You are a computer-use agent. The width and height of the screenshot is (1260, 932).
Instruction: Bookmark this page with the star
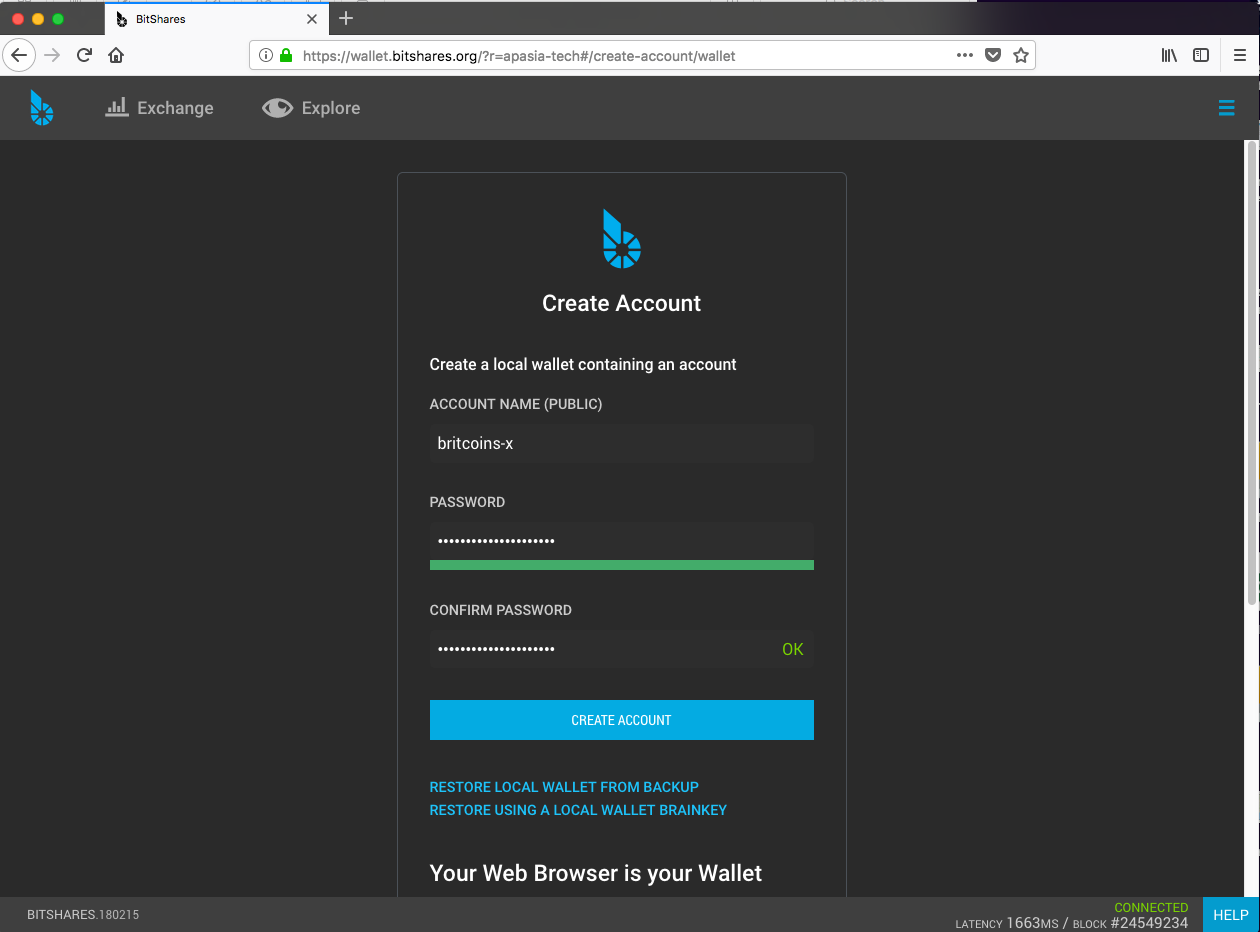pos(1021,56)
